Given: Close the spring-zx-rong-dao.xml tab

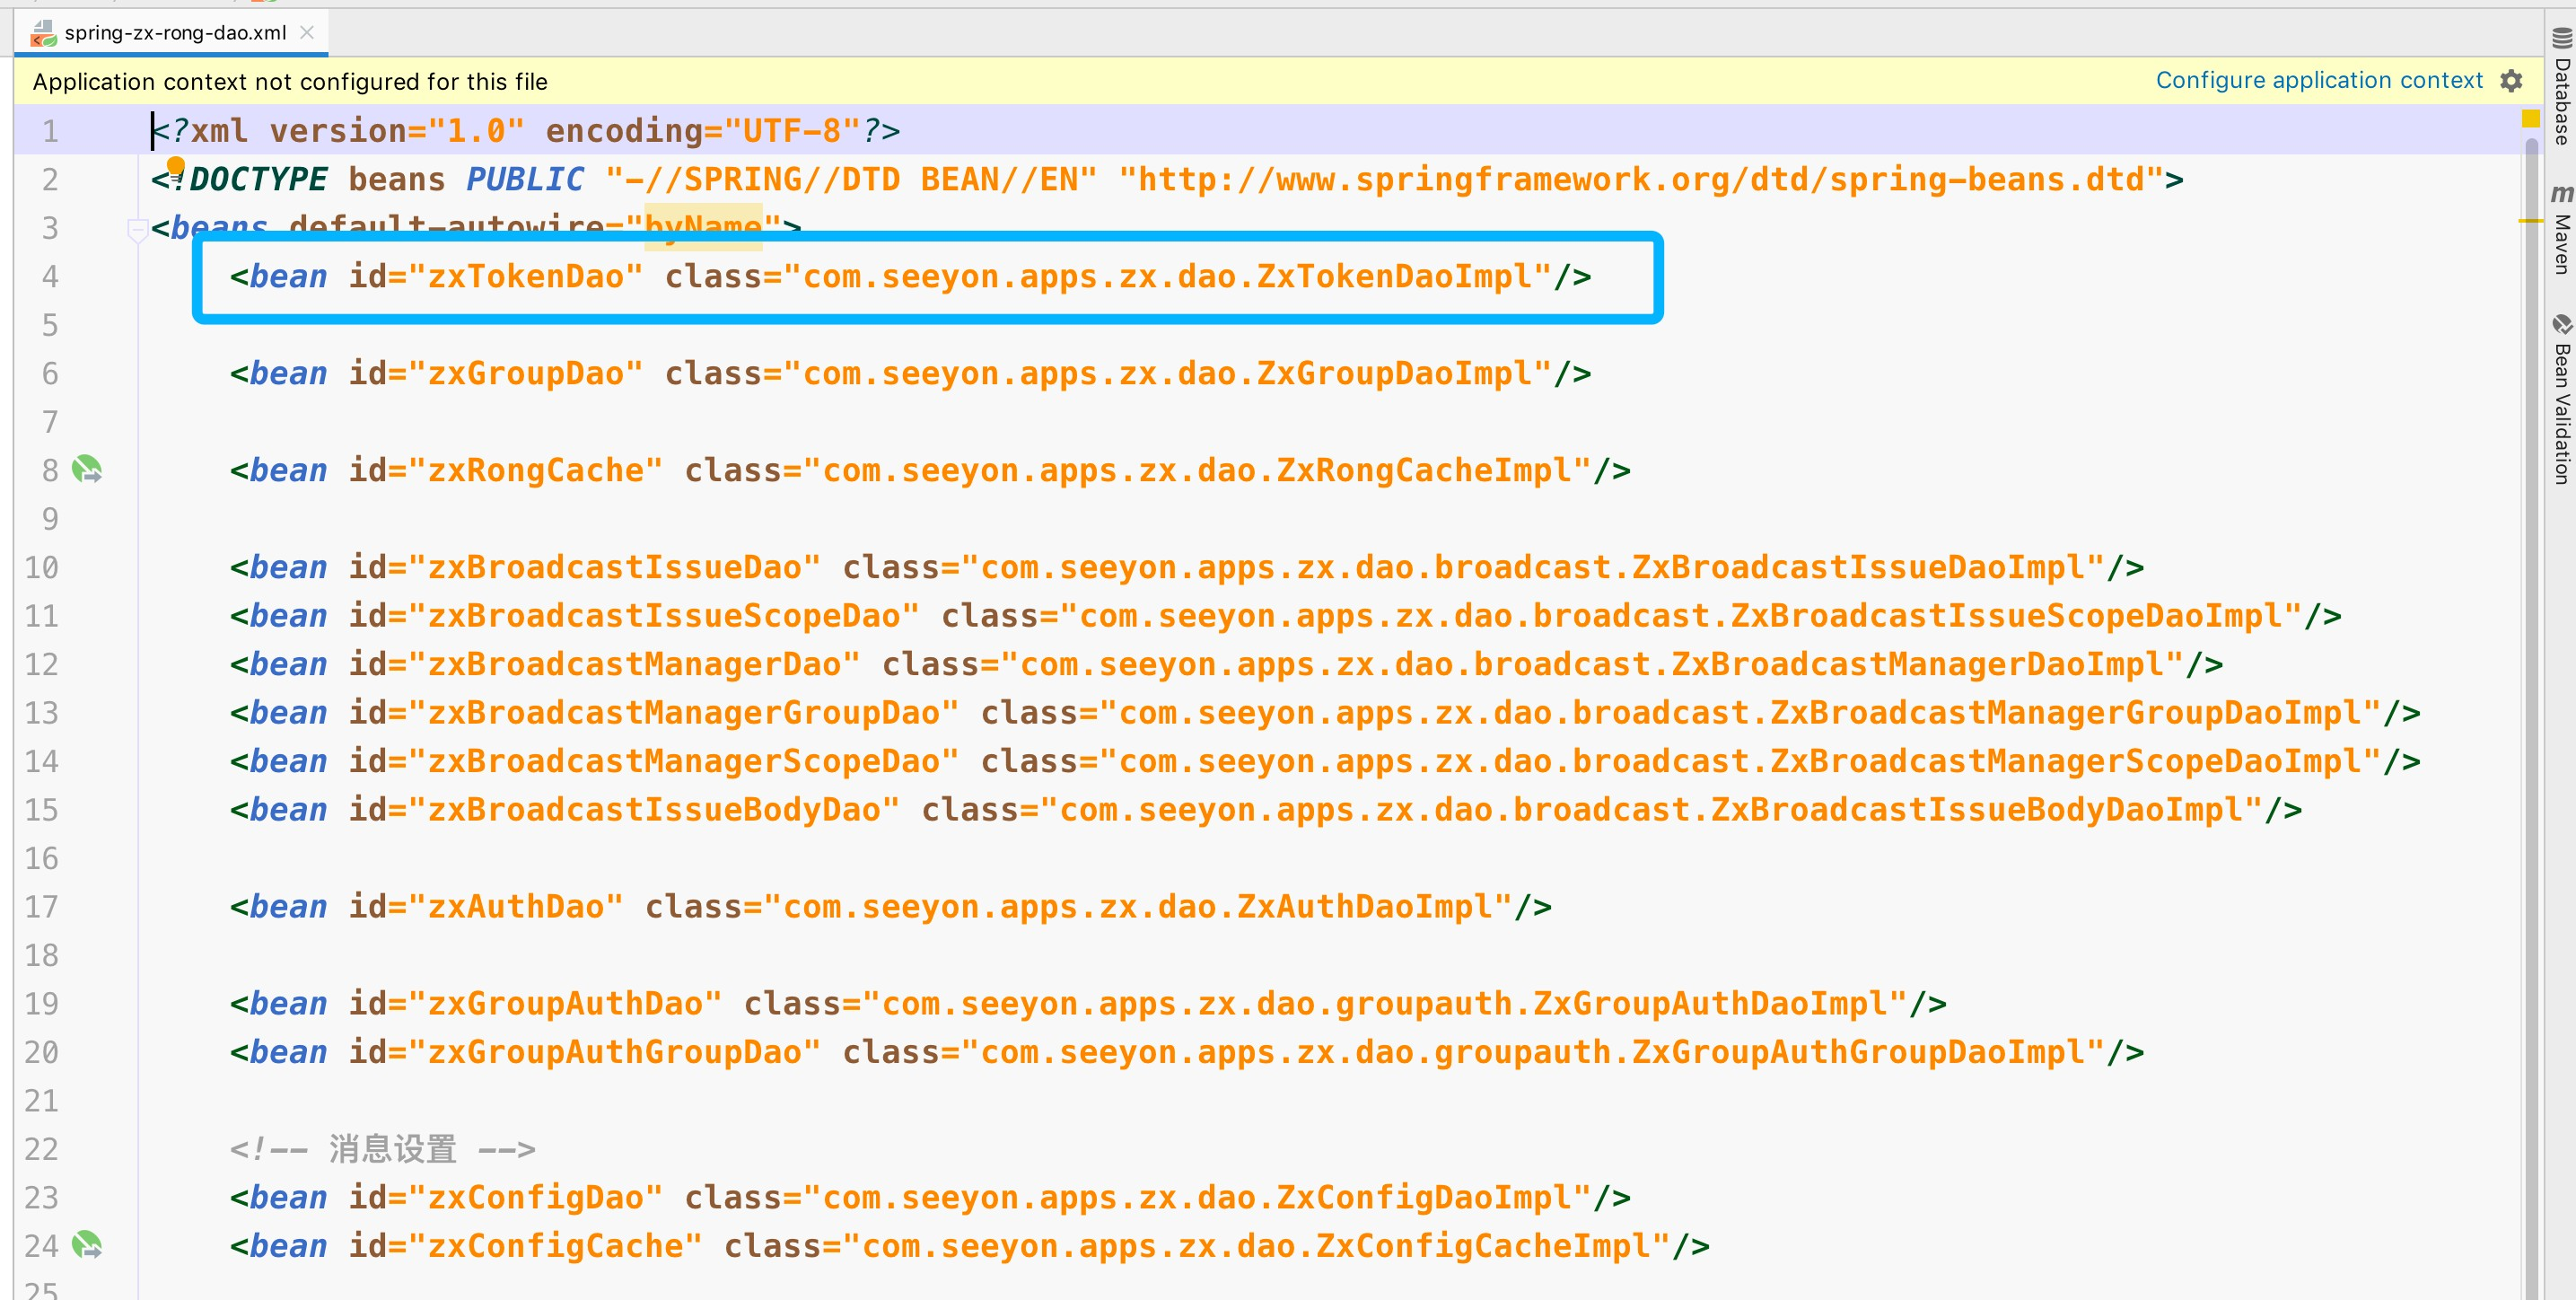Looking at the screenshot, I should [308, 33].
